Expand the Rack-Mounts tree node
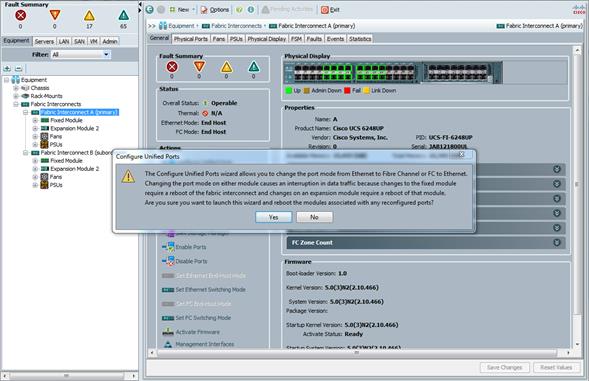This screenshot has height=381, width=589. click(16, 96)
